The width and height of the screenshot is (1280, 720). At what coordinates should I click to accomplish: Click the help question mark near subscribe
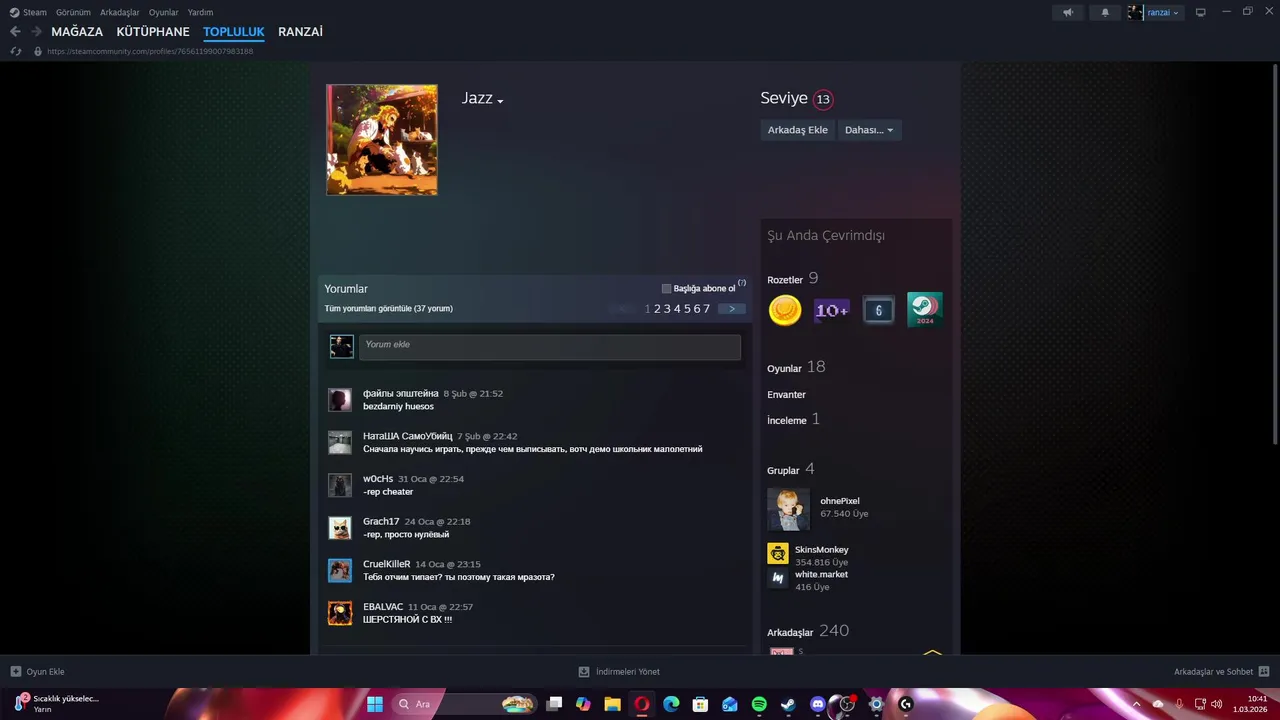pyautogui.click(x=742, y=284)
